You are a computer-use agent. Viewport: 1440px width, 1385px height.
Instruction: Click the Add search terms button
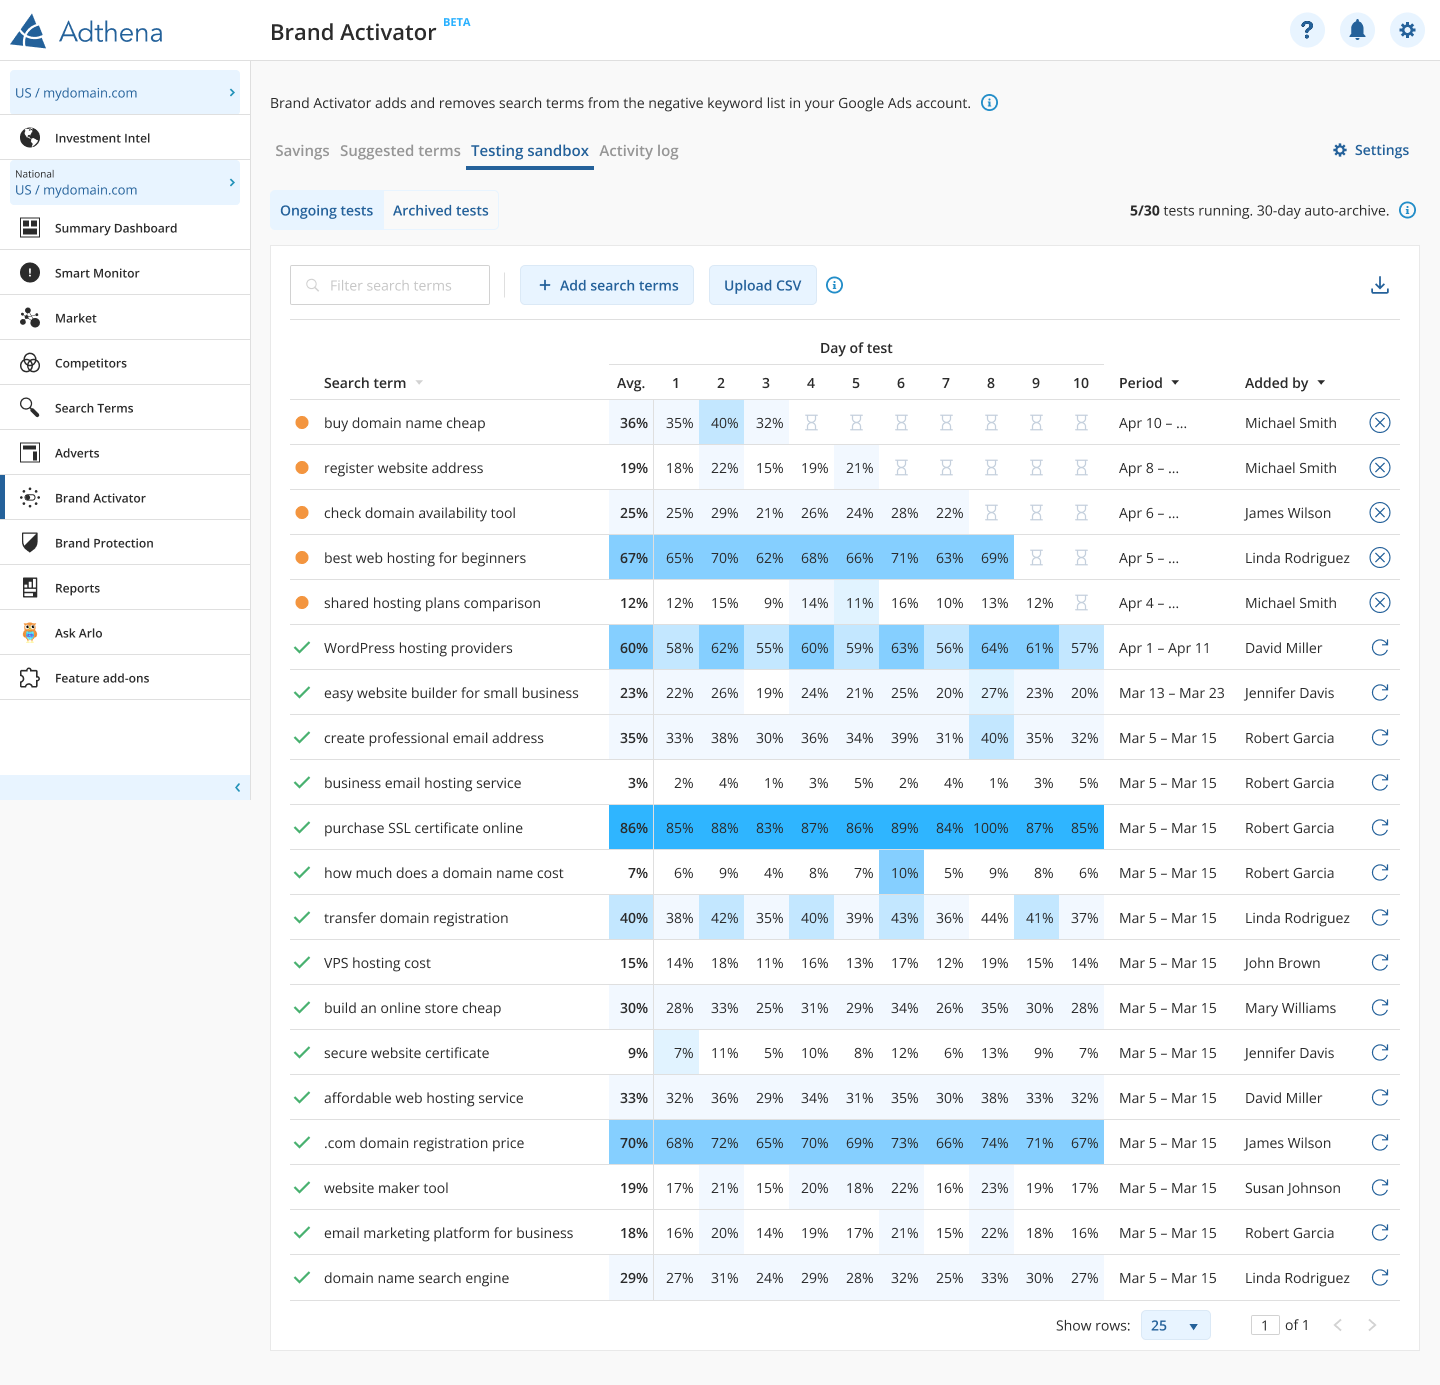(607, 285)
